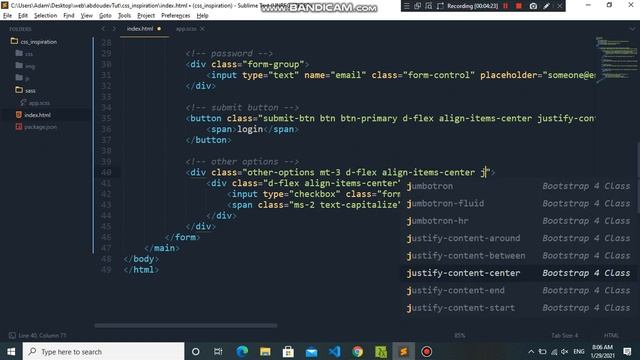Image resolution: width=640 pixels, height=360 pixels.
Task: Open the View menu
Action: click(x=87, y=16)
